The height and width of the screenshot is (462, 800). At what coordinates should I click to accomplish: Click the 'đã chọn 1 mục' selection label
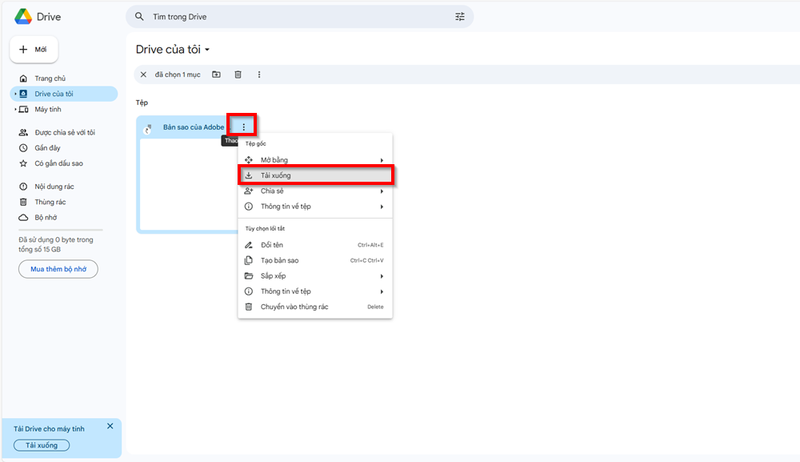[x=178, y=74]
